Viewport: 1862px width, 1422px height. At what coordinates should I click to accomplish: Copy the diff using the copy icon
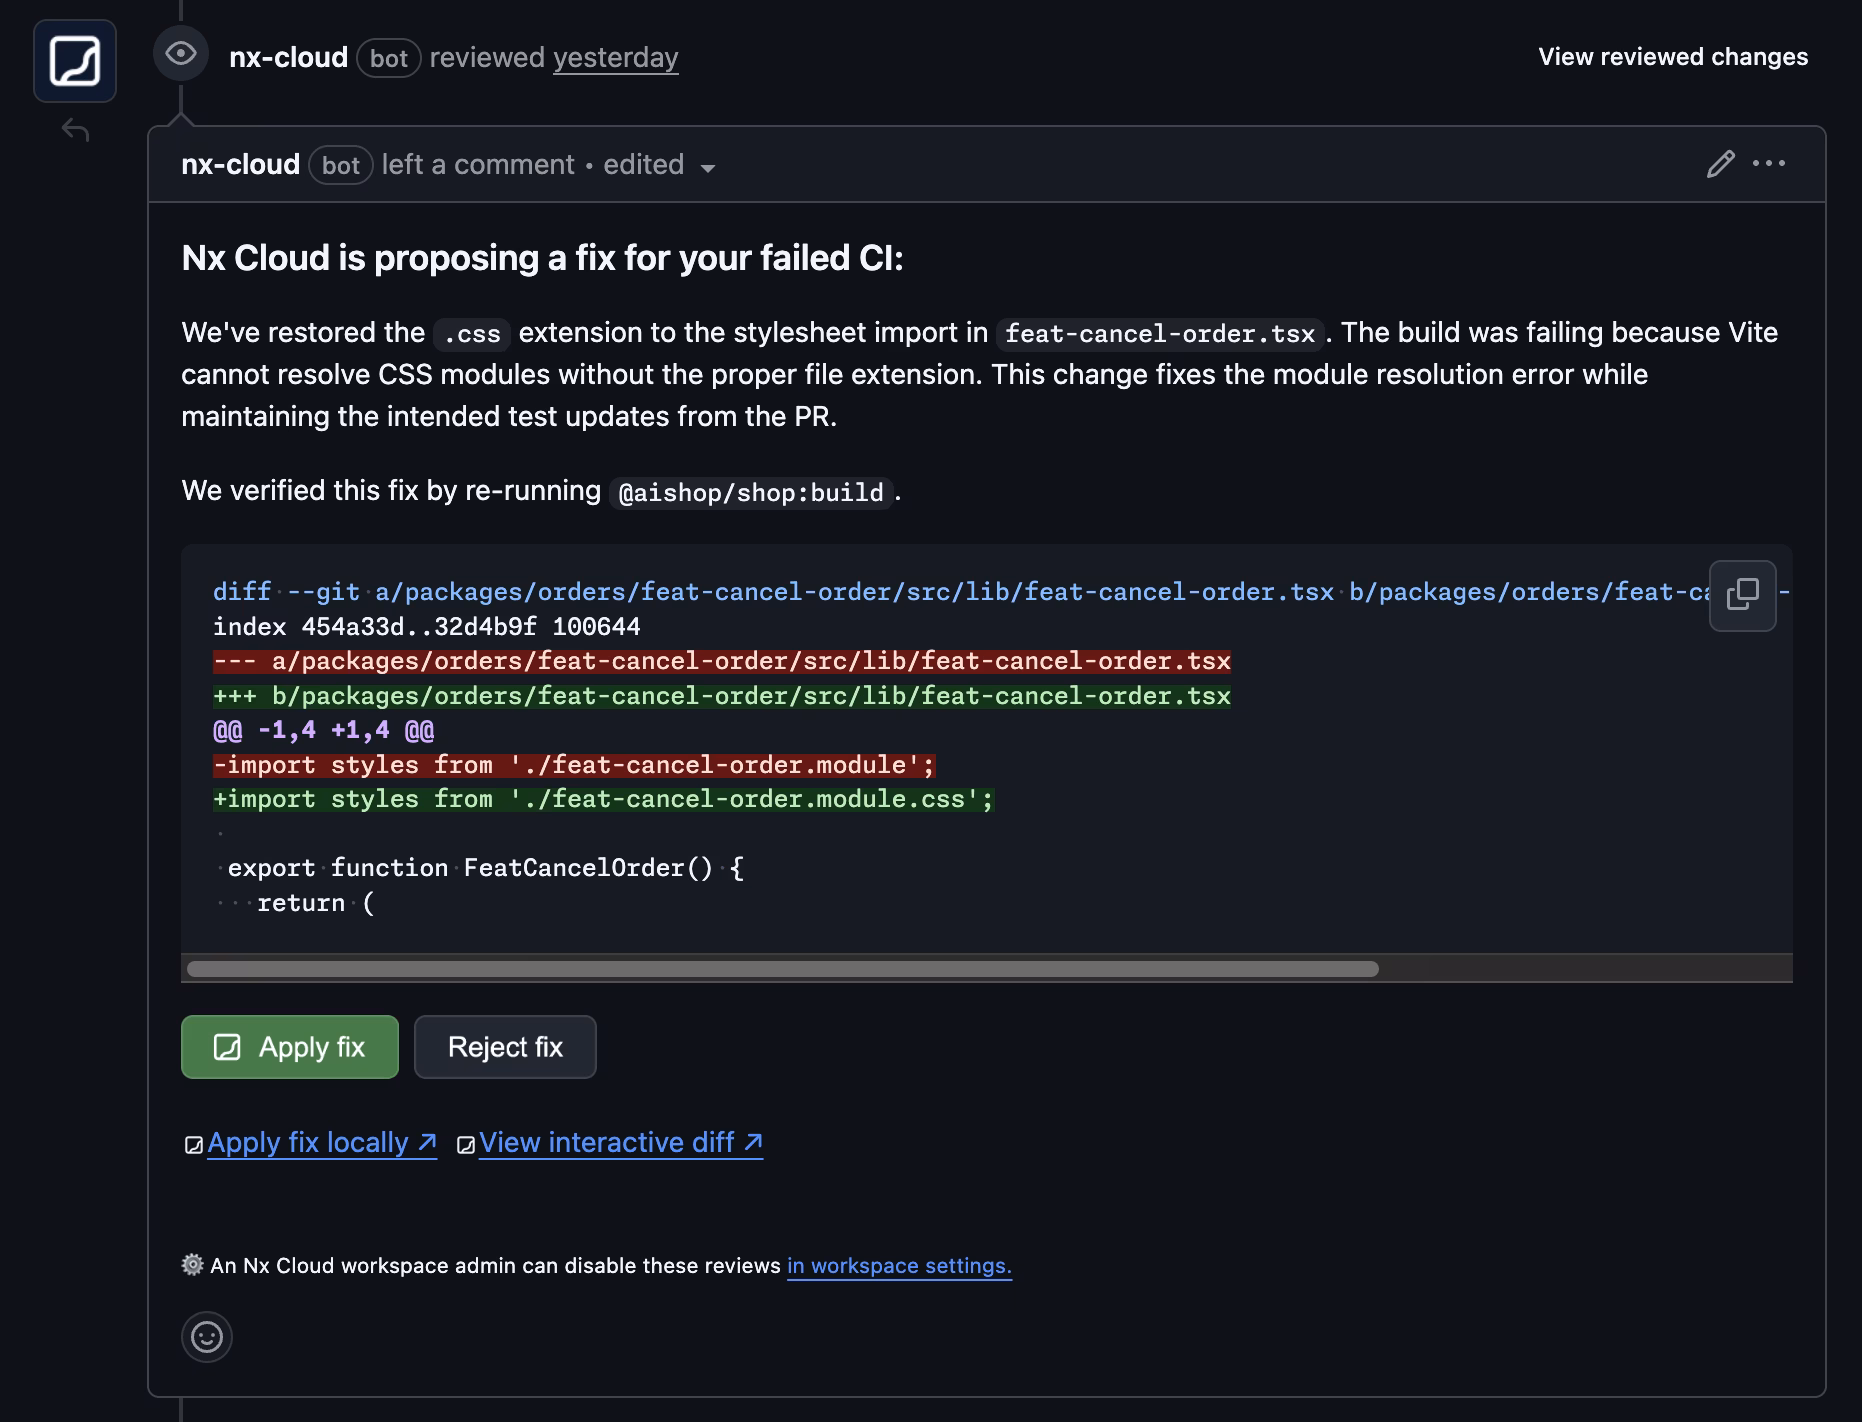pos(1742,595)
